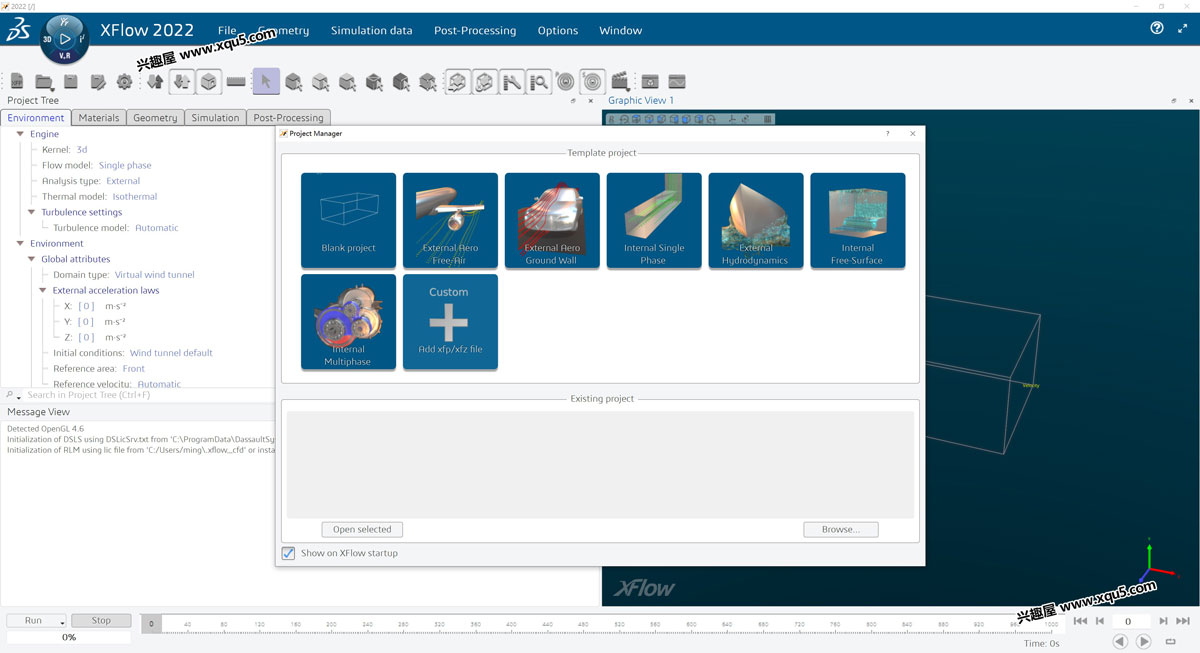
Task: Click the Stop button
Action: (x=101, y=621)
